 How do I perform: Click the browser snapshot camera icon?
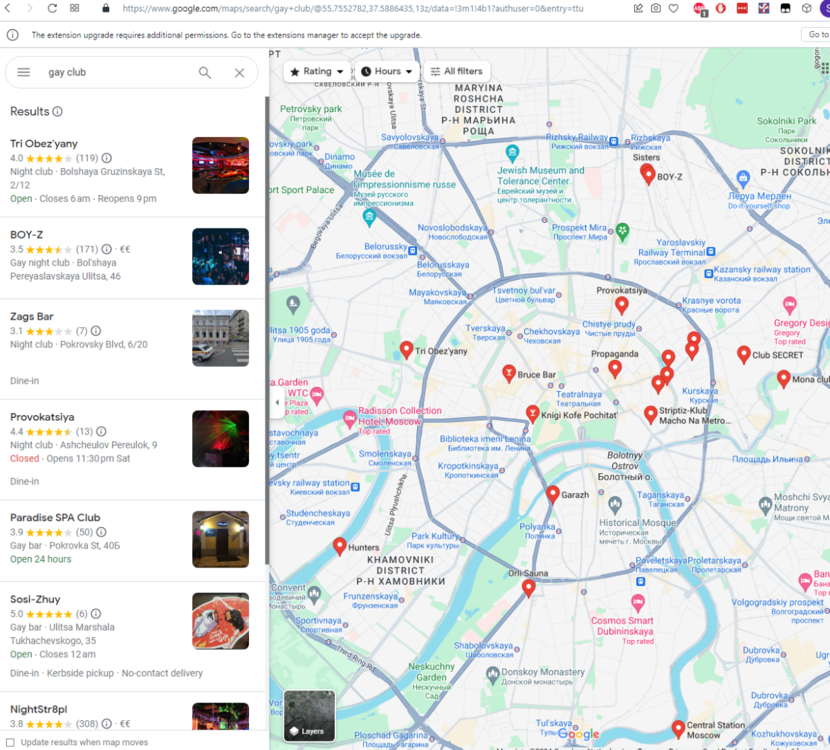(x=656, y=8)
